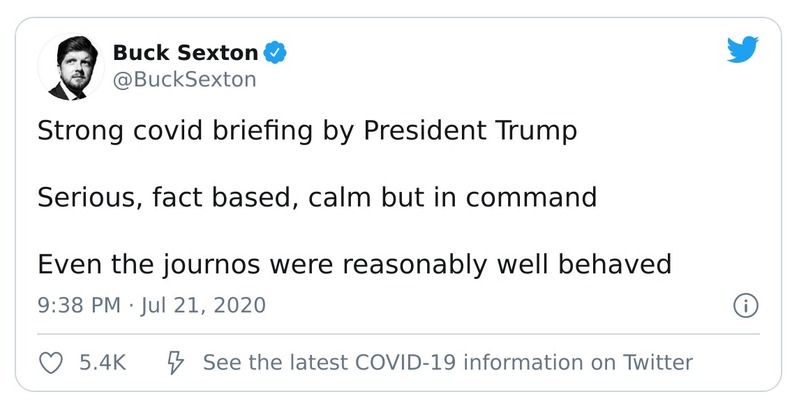Like the tweet with the heart icon
This screenshot has width=799, height=408.
(50, 361)
